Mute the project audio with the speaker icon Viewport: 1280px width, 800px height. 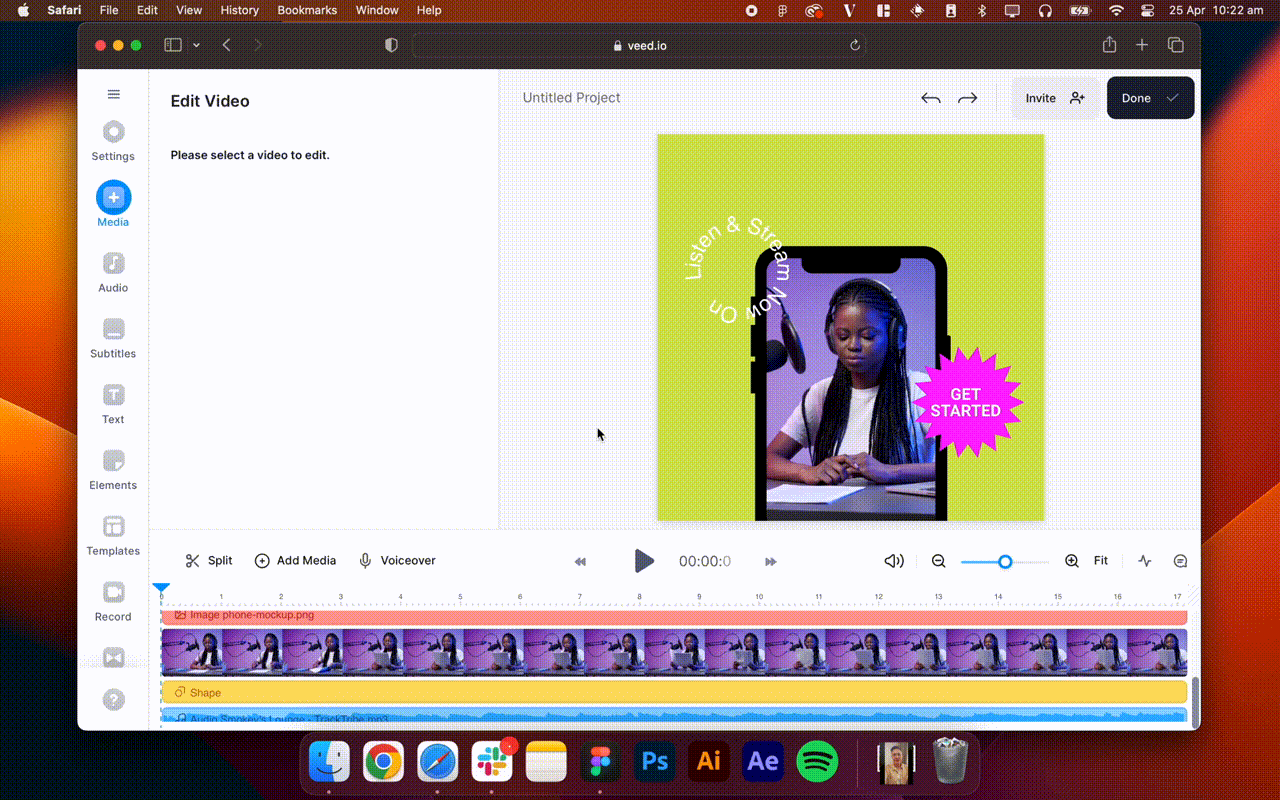pos(893,561)
